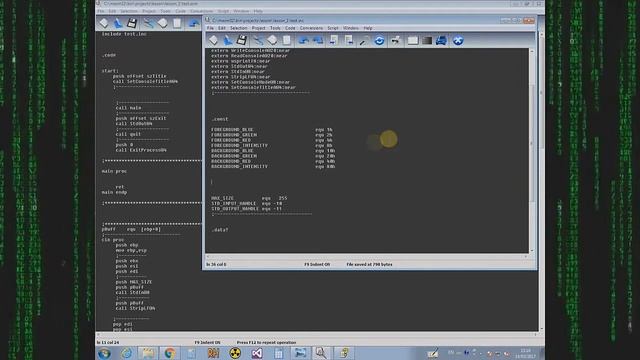Click the white window icon in front toolbar

[x=413, y=40]
